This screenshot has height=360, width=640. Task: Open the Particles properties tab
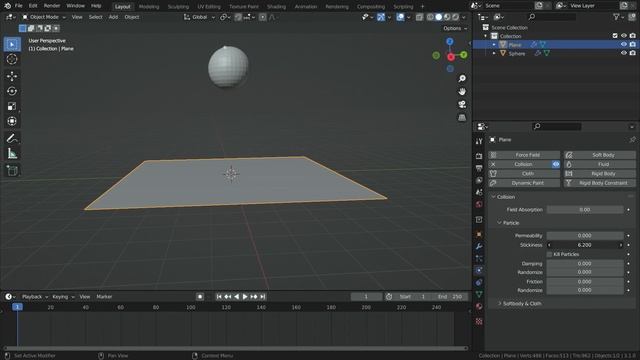[x=479, y=258]
